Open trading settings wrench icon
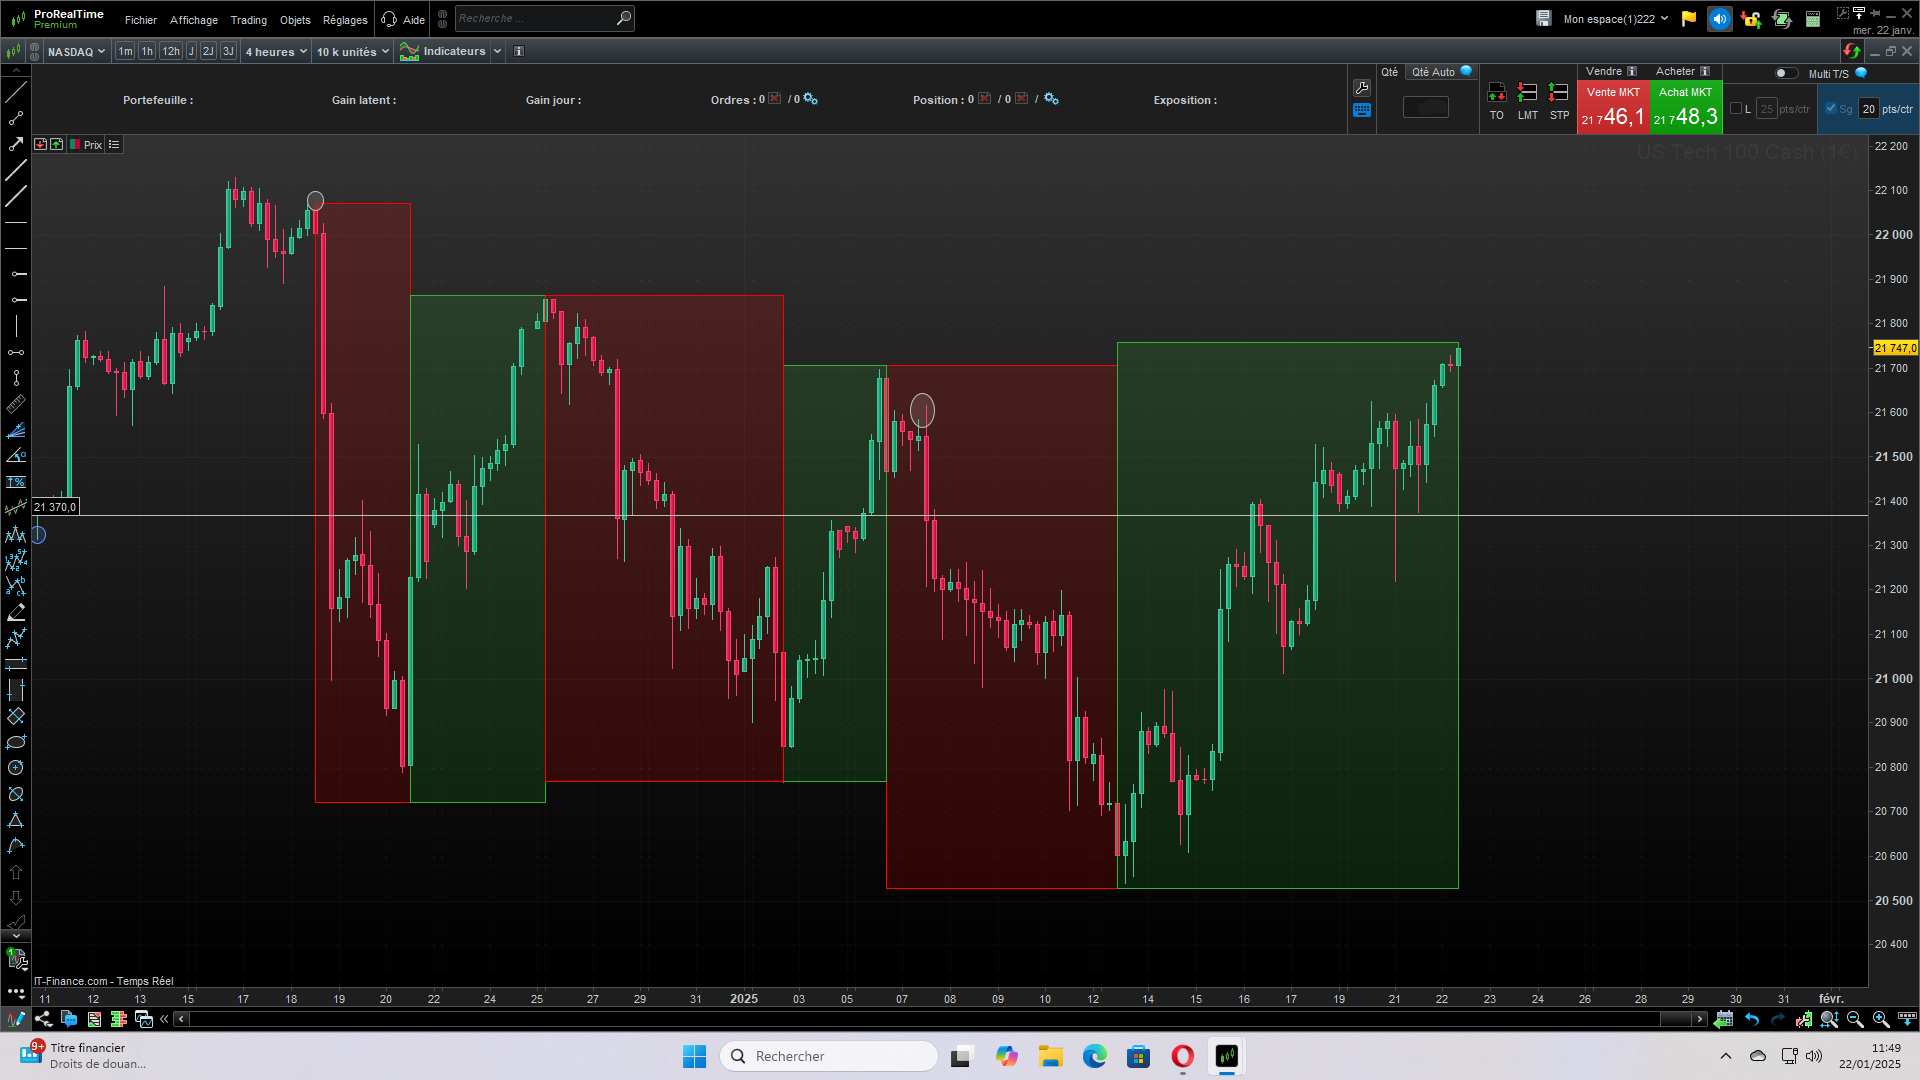This screenshot has height=1080, width=1920. [x=1361, y=88]
